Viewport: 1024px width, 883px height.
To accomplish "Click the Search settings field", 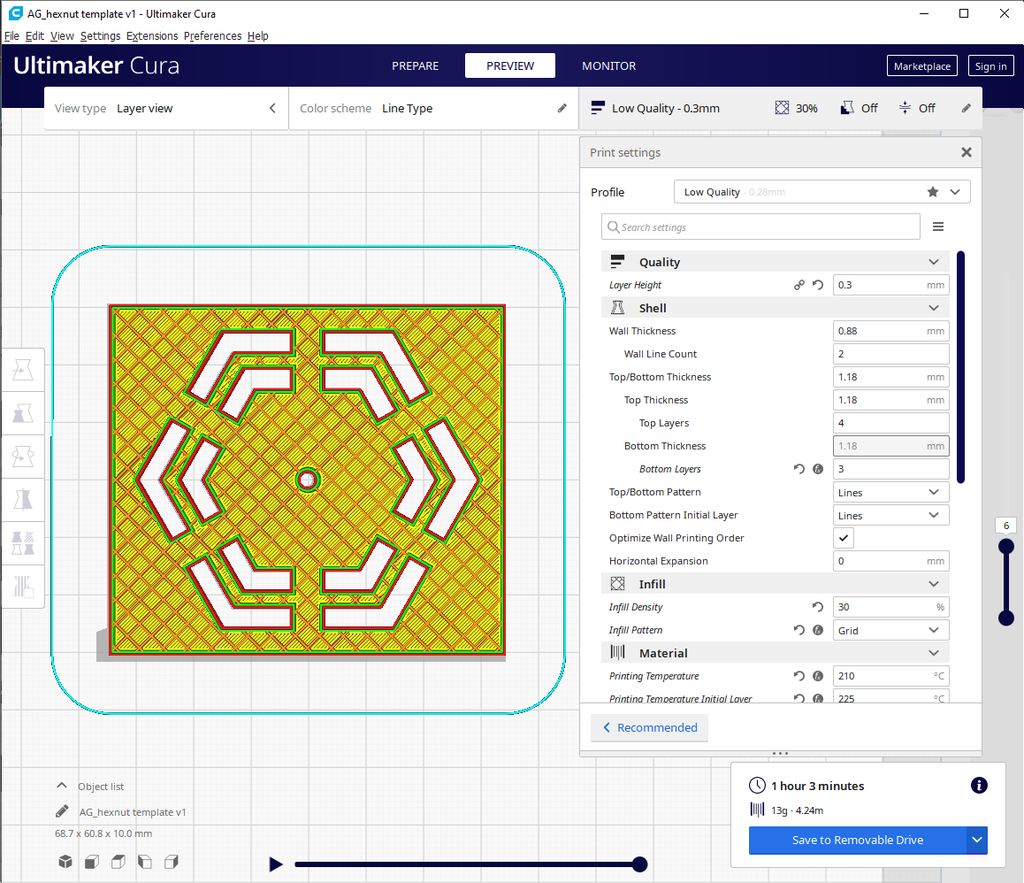I will point(760,227).
